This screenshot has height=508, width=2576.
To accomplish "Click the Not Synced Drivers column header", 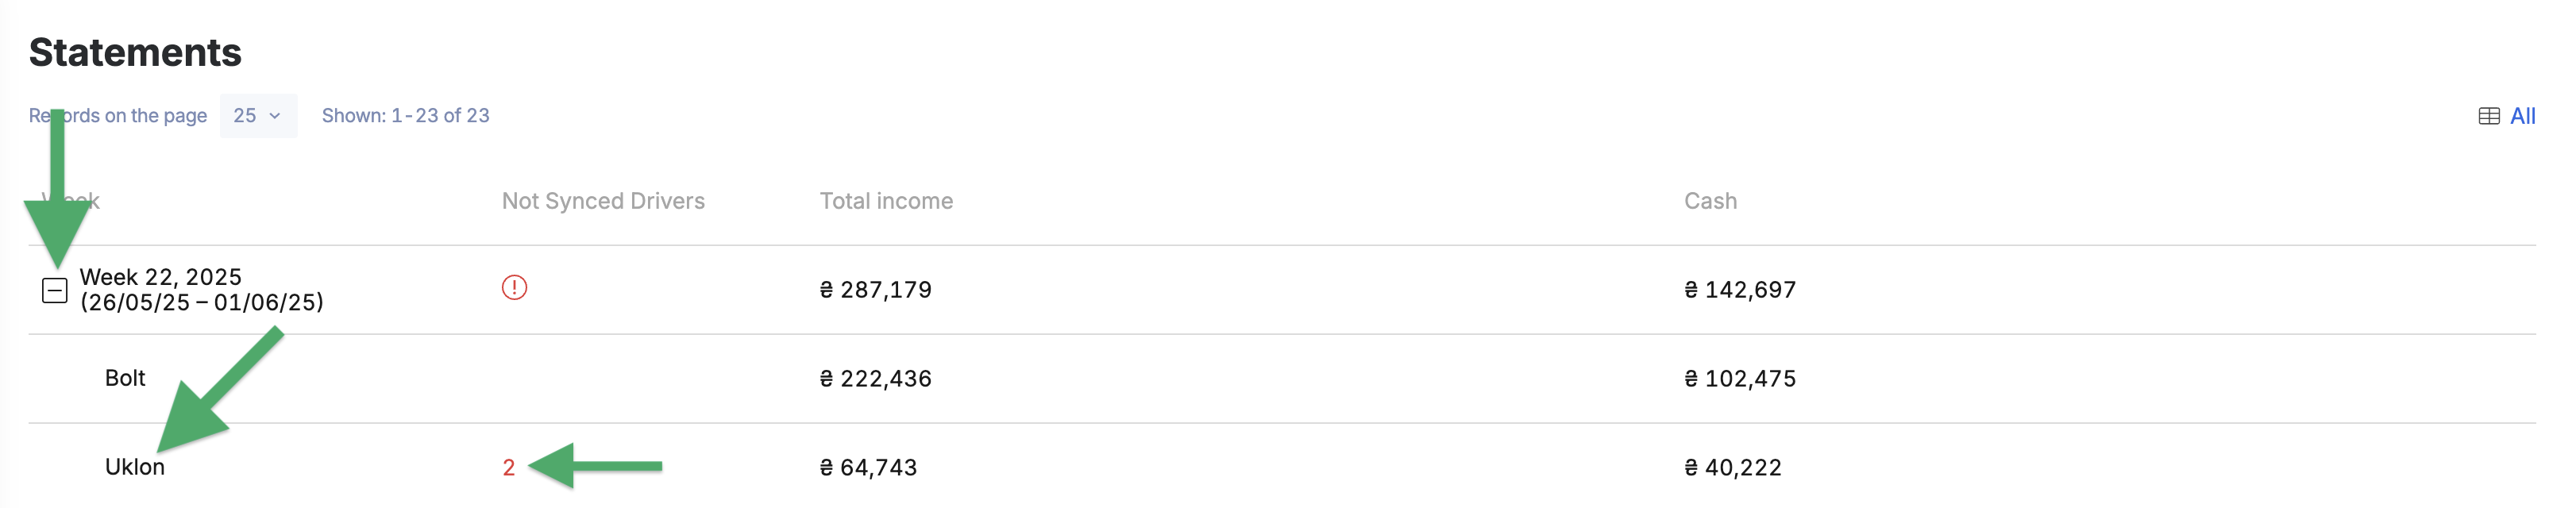I will [603, 201].
